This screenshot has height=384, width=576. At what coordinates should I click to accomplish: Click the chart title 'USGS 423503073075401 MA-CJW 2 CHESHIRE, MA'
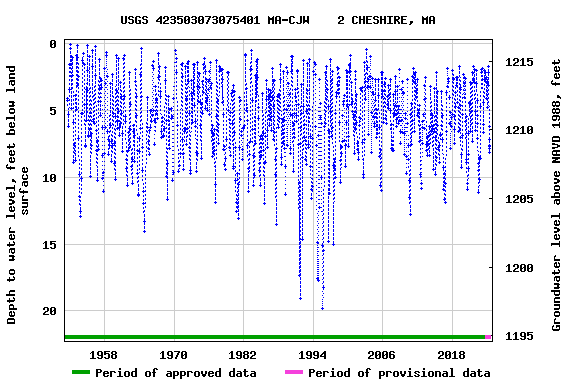pyautogui.click(x=278, y=20)
